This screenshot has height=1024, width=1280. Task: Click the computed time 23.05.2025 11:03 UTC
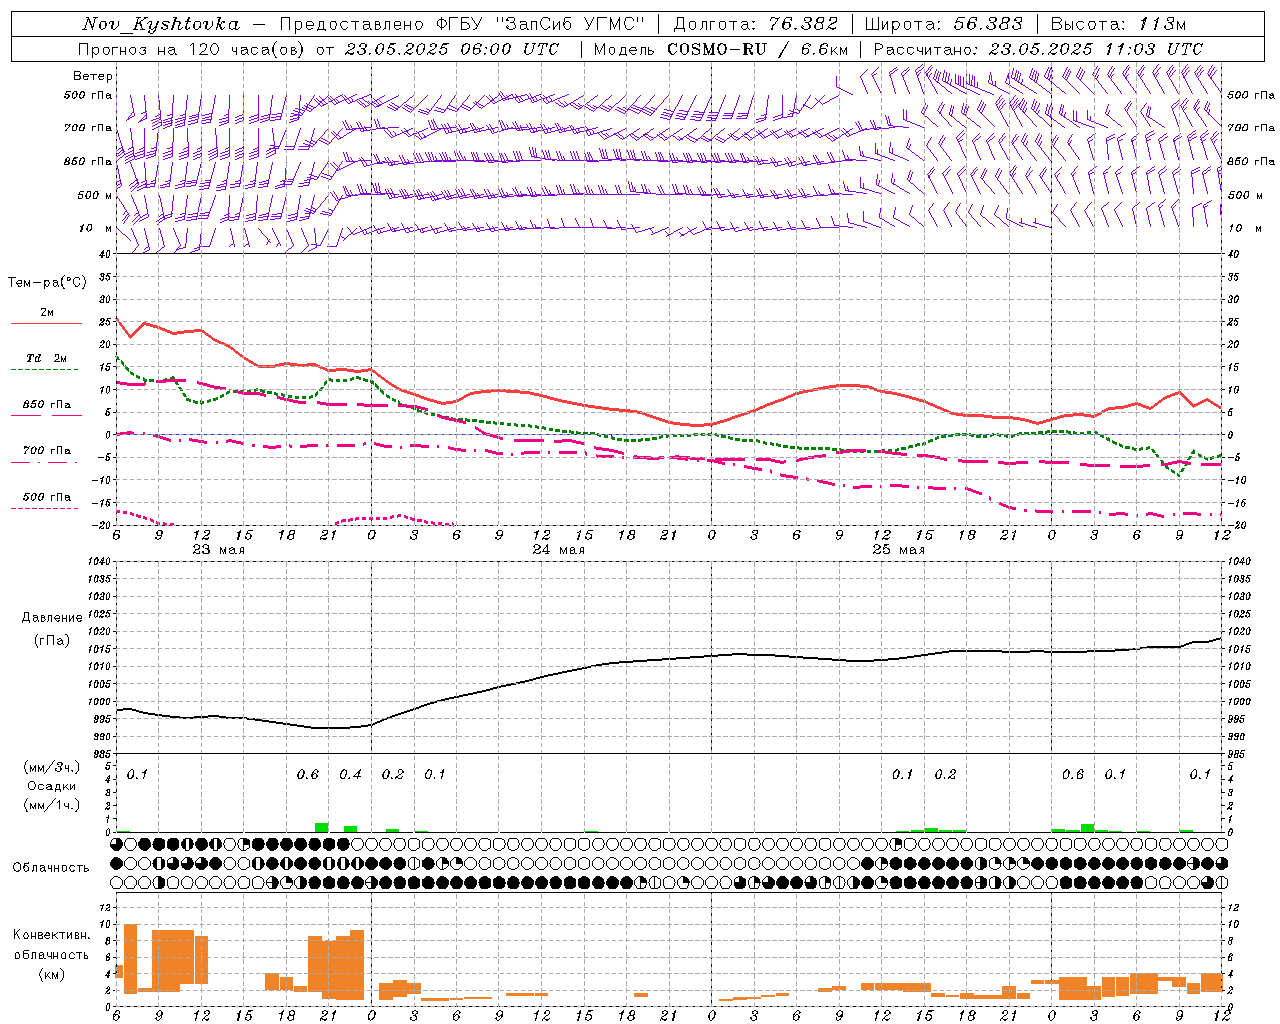[x=1096, y=49]
